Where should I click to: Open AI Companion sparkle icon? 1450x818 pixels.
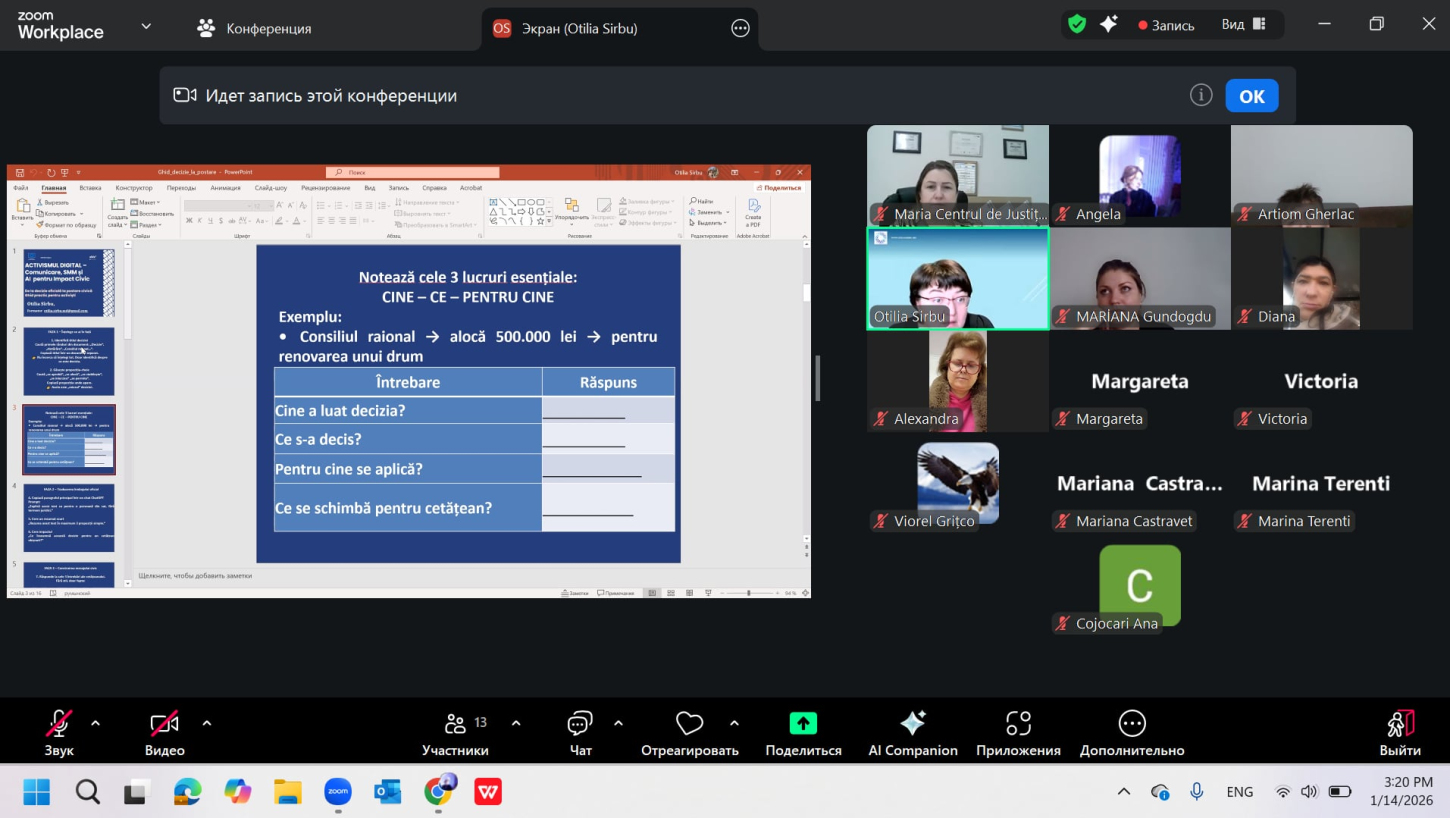912,724
